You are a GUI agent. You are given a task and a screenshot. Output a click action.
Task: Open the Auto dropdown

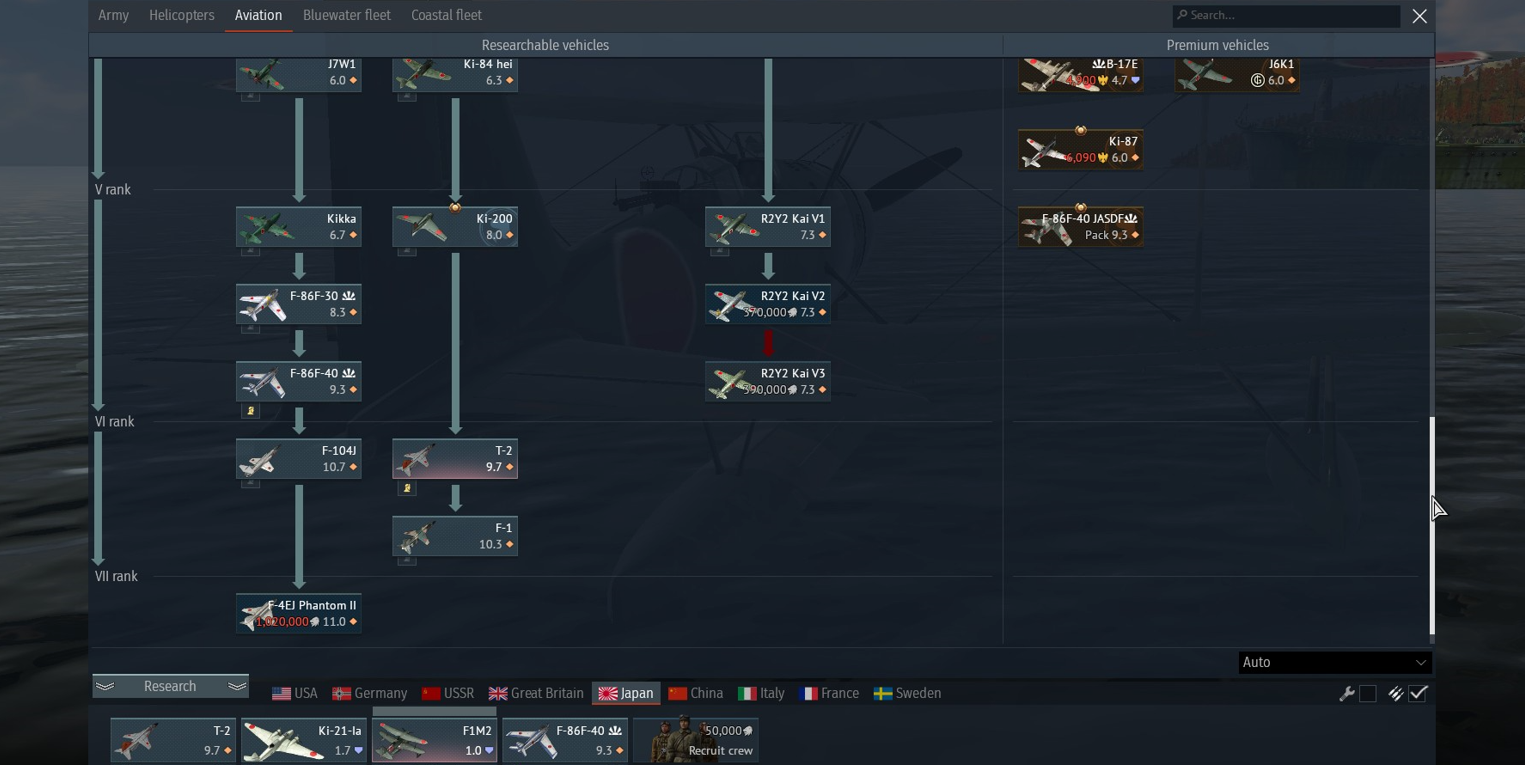click(x=1335, y=662)
